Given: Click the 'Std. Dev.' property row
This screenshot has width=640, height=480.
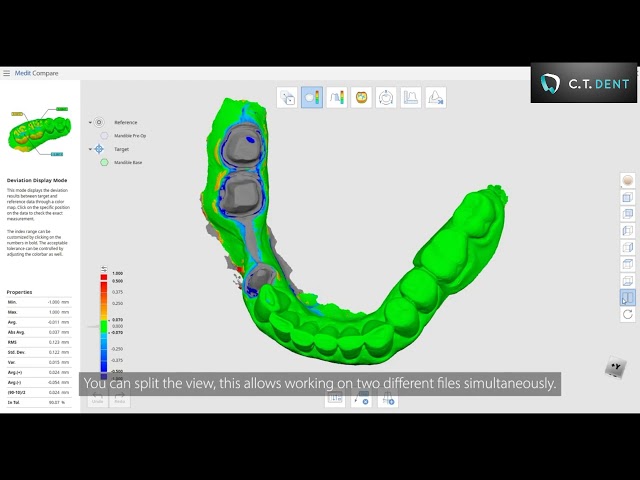Looking at the screenshot, I should (39, 352).
